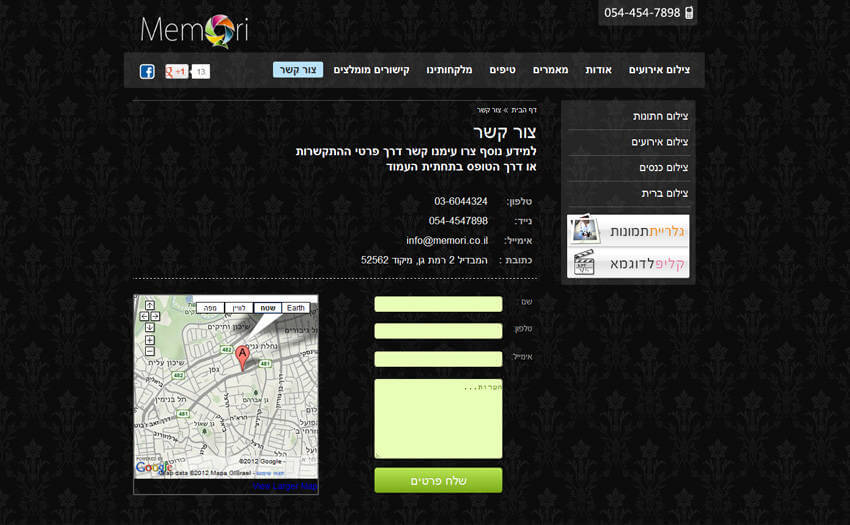Select צור קשר in the navigation bar
850x525 pixels.
pyautogui.click(x=298, y=70)
